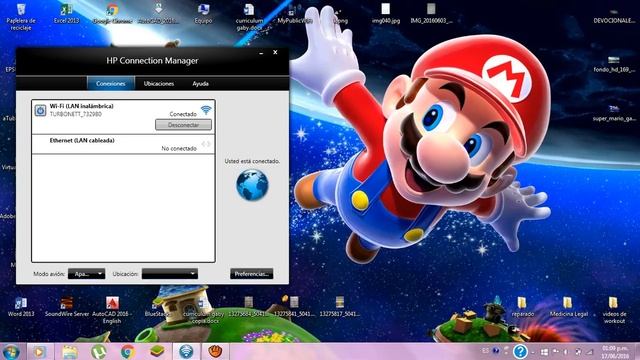Close the HP Connection Manager window
Viewport: 640px width, 360px height.
point(276,52)
